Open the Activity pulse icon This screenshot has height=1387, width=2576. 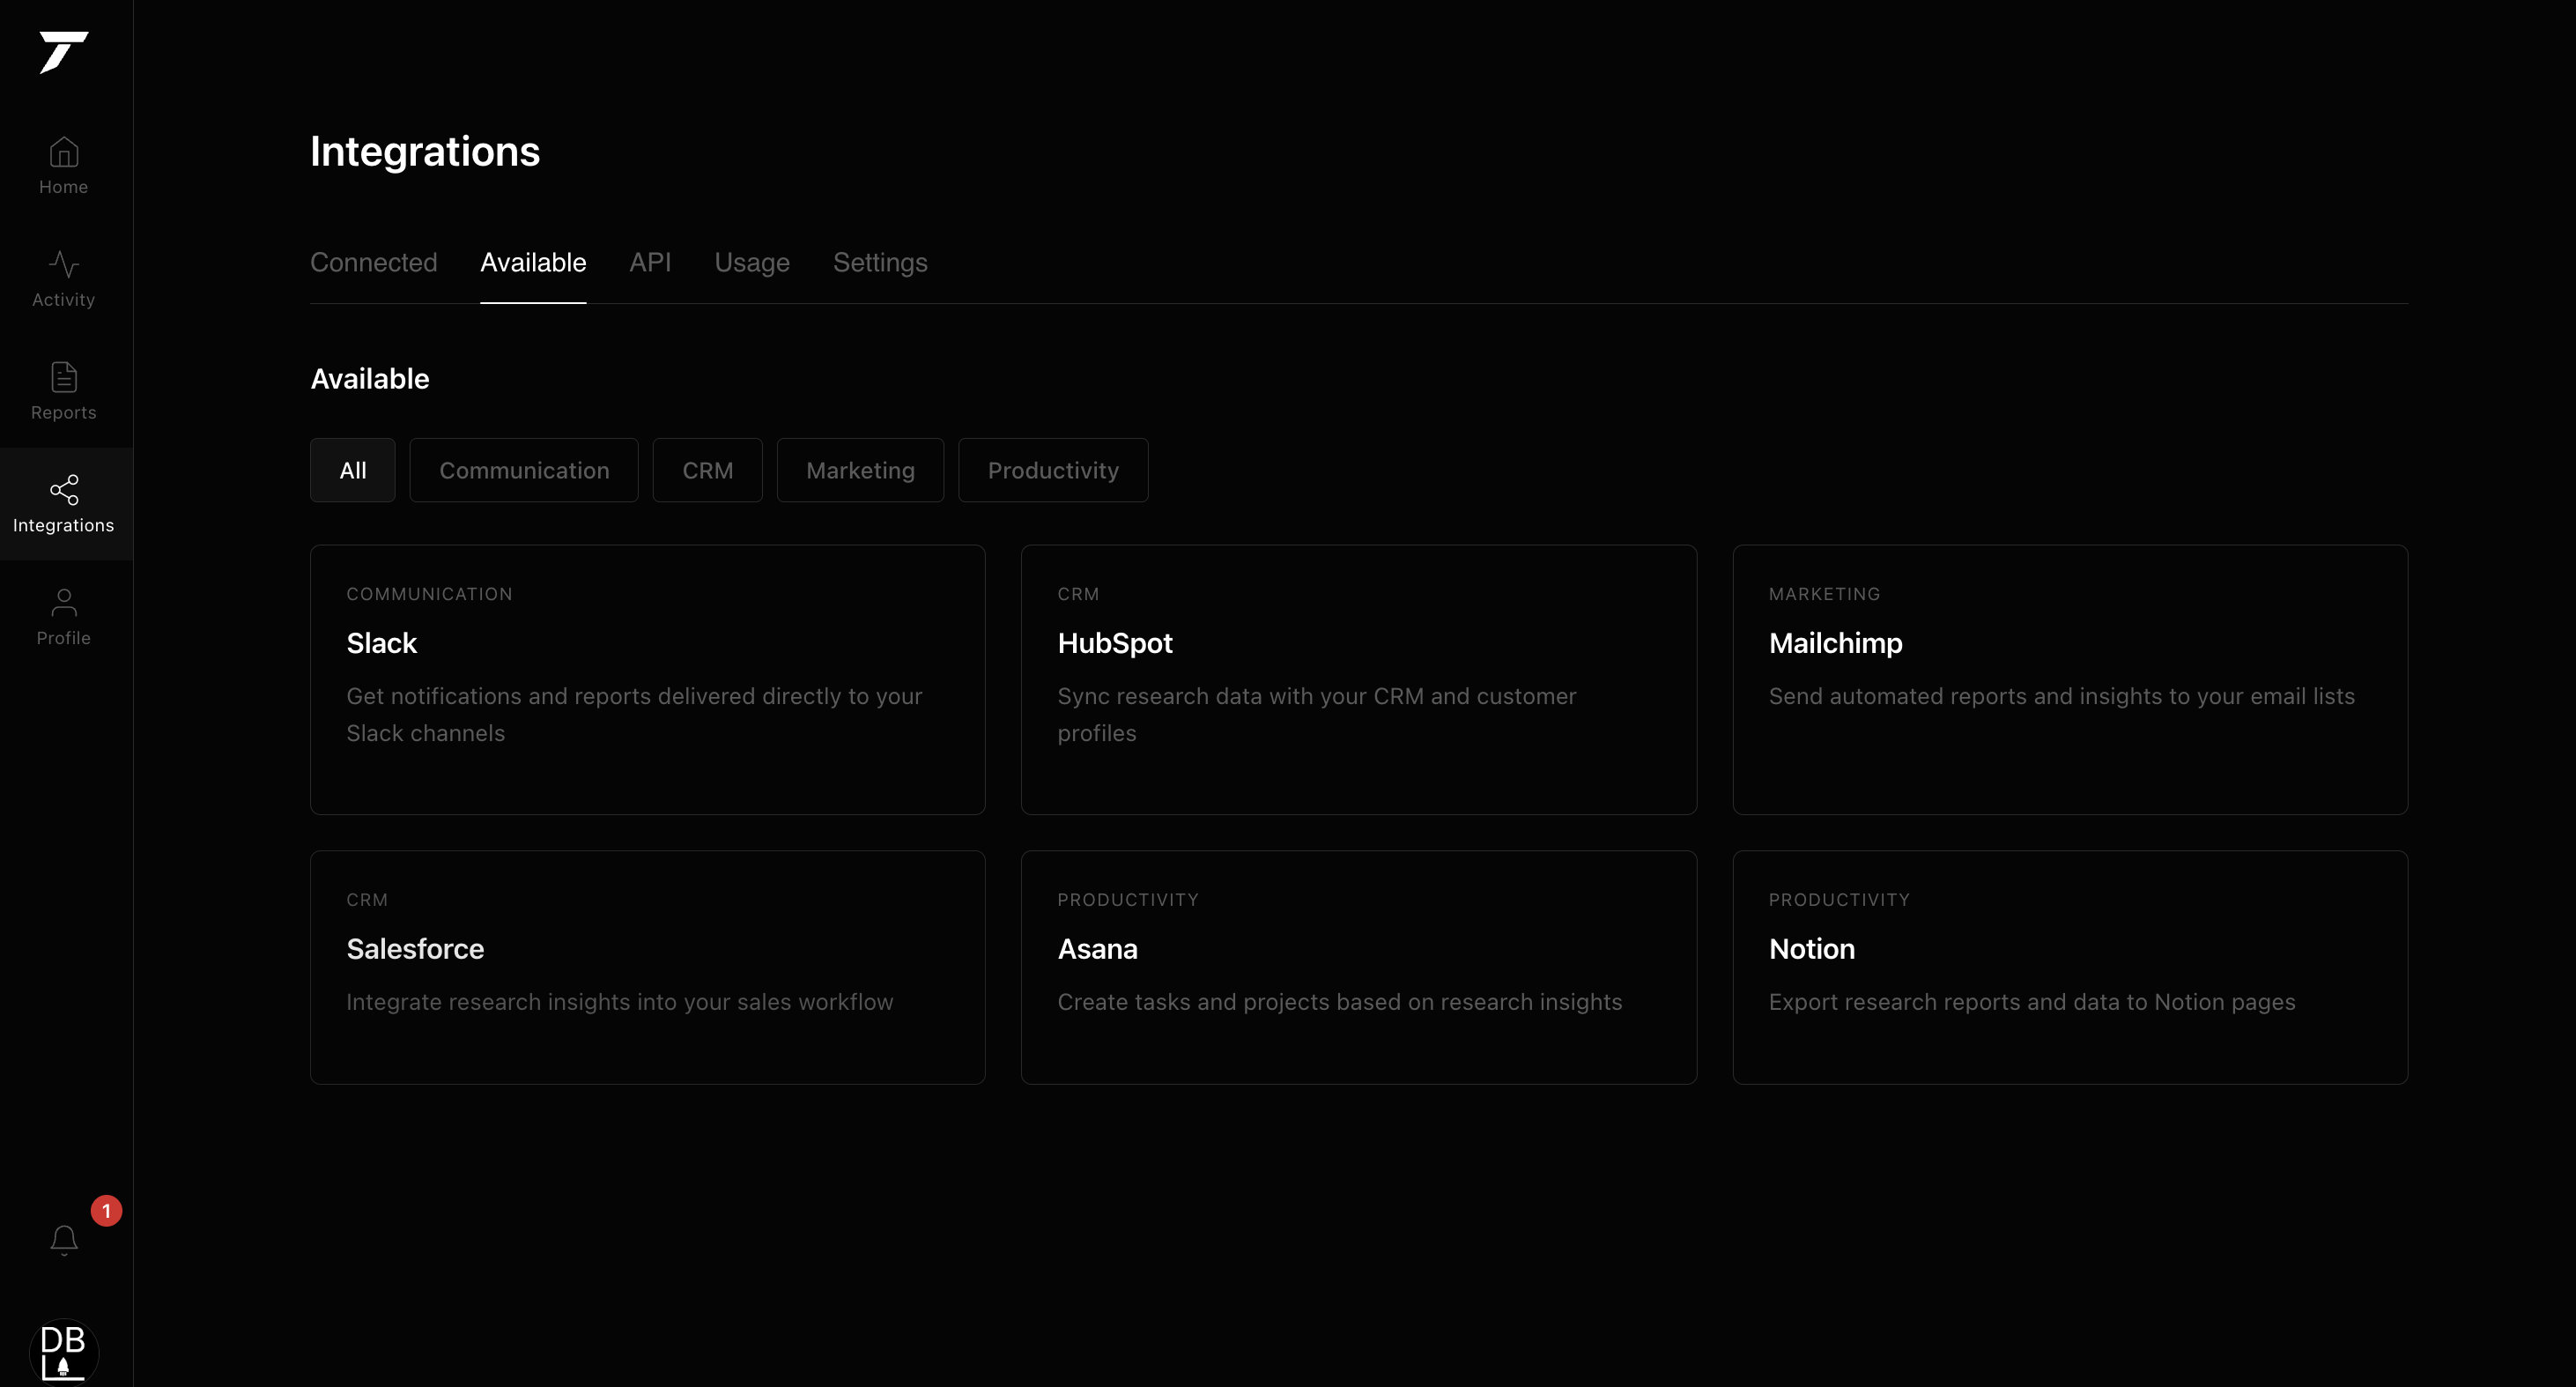click(64, 264)
